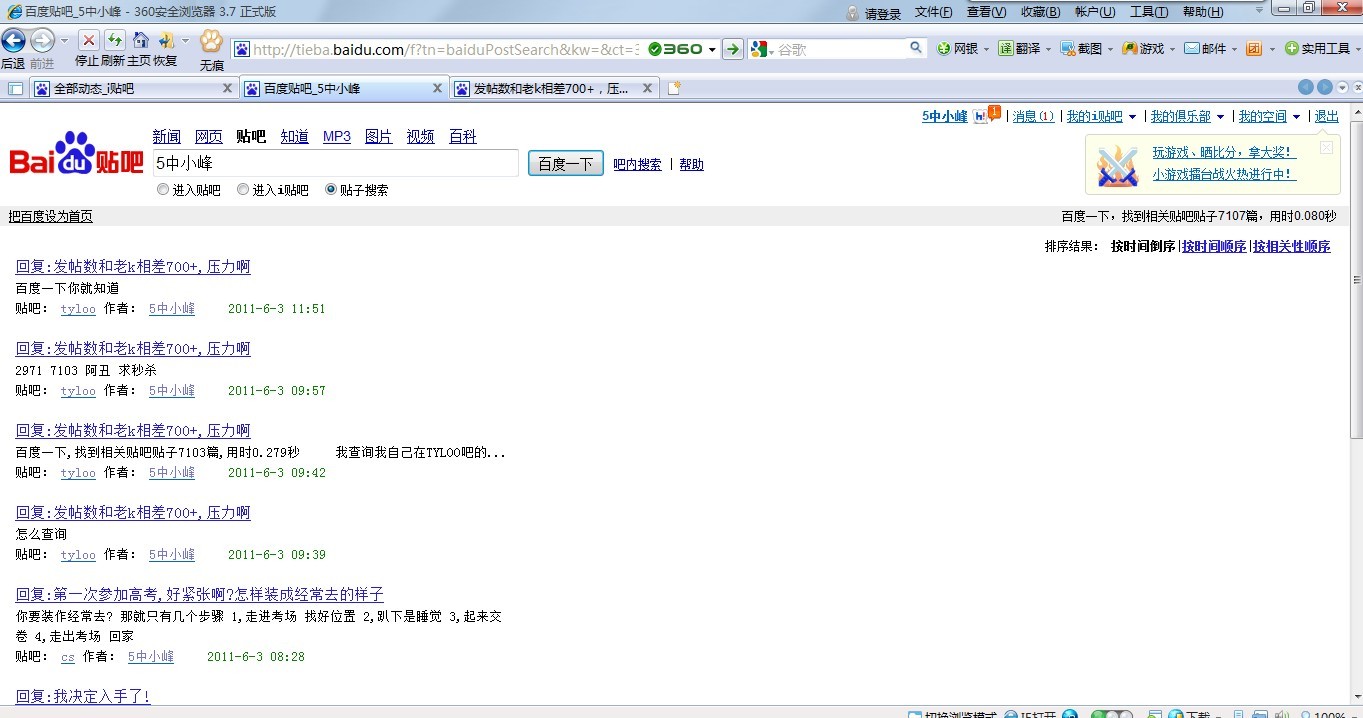
Task: Open the 翻译 translate tool
Action: coord(1020,48)
